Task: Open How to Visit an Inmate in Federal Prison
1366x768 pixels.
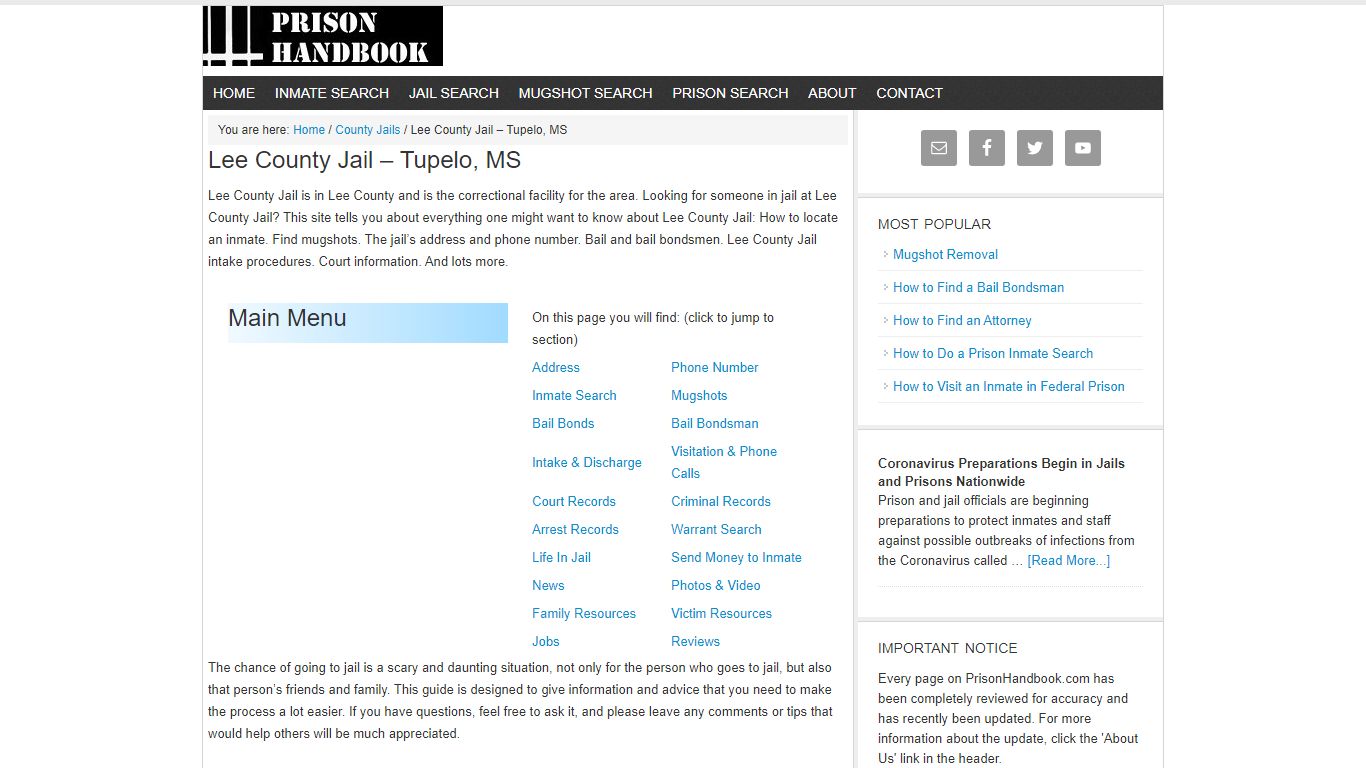Action: [x=1009, y=386]
